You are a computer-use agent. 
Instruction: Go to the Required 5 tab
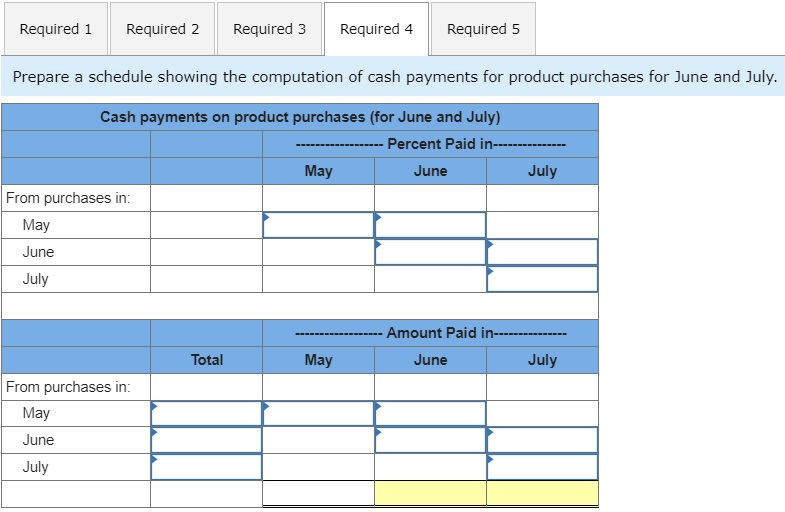pos(483,29)
